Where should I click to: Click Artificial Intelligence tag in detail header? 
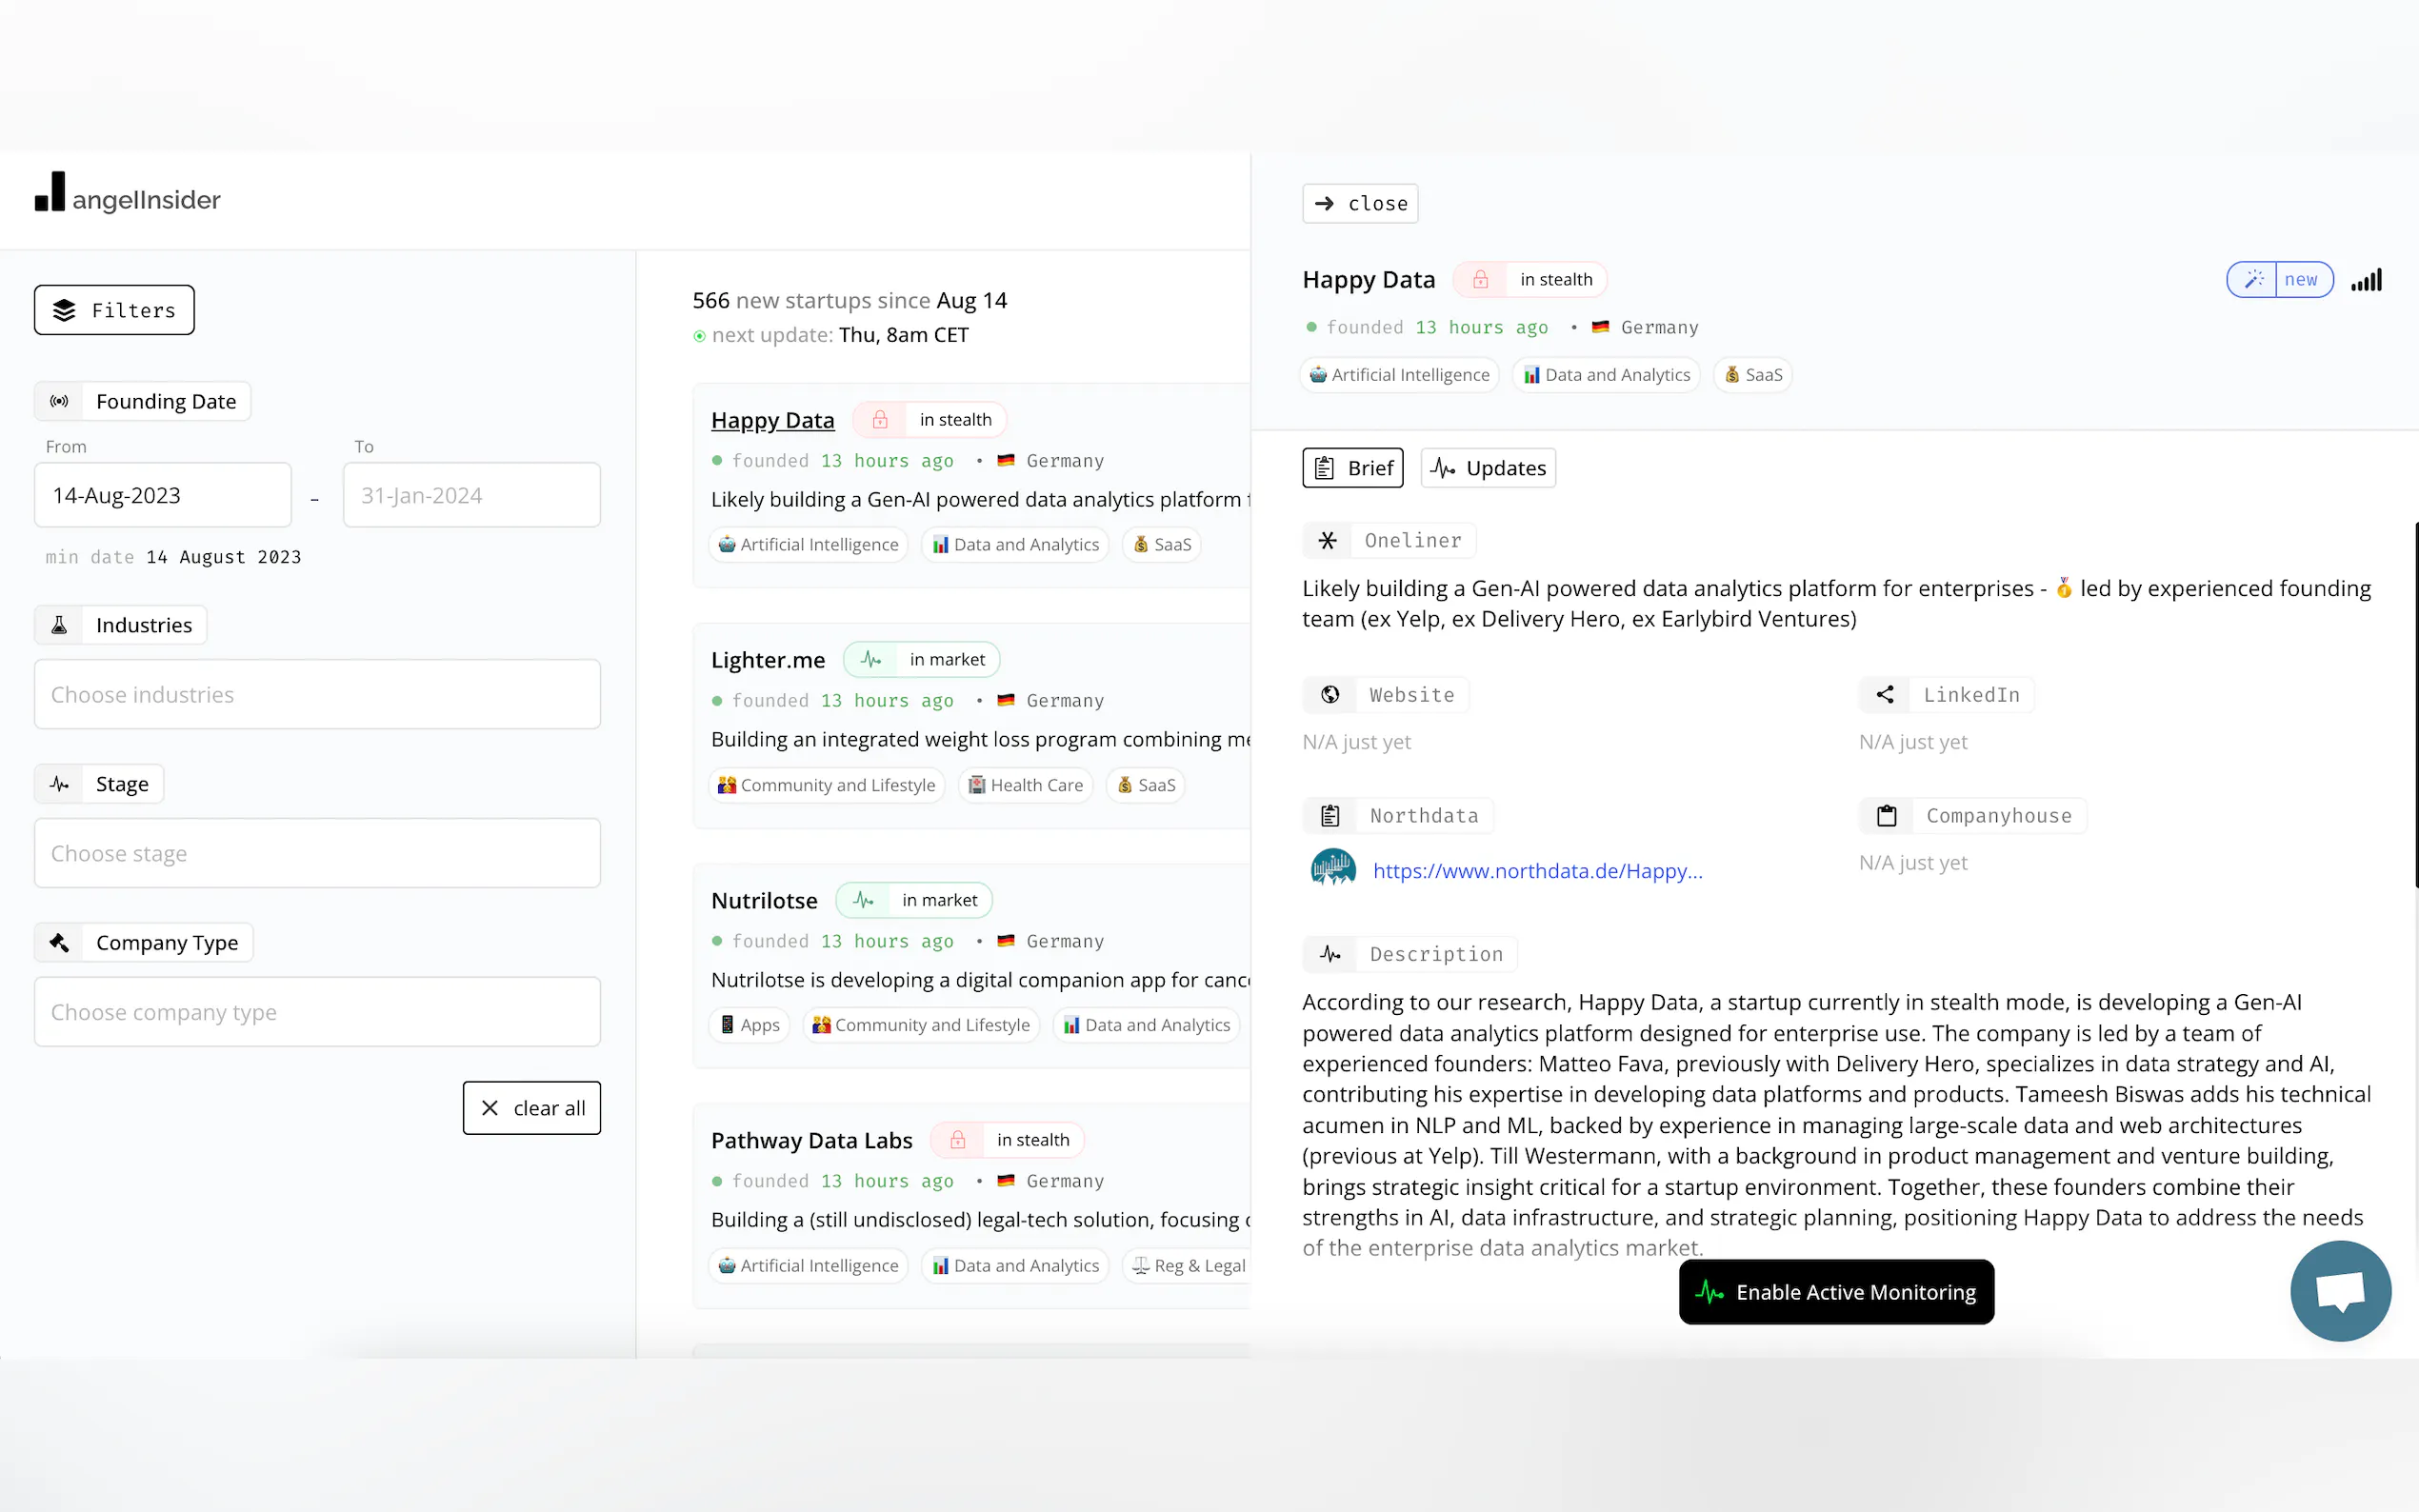(1399, 375)
